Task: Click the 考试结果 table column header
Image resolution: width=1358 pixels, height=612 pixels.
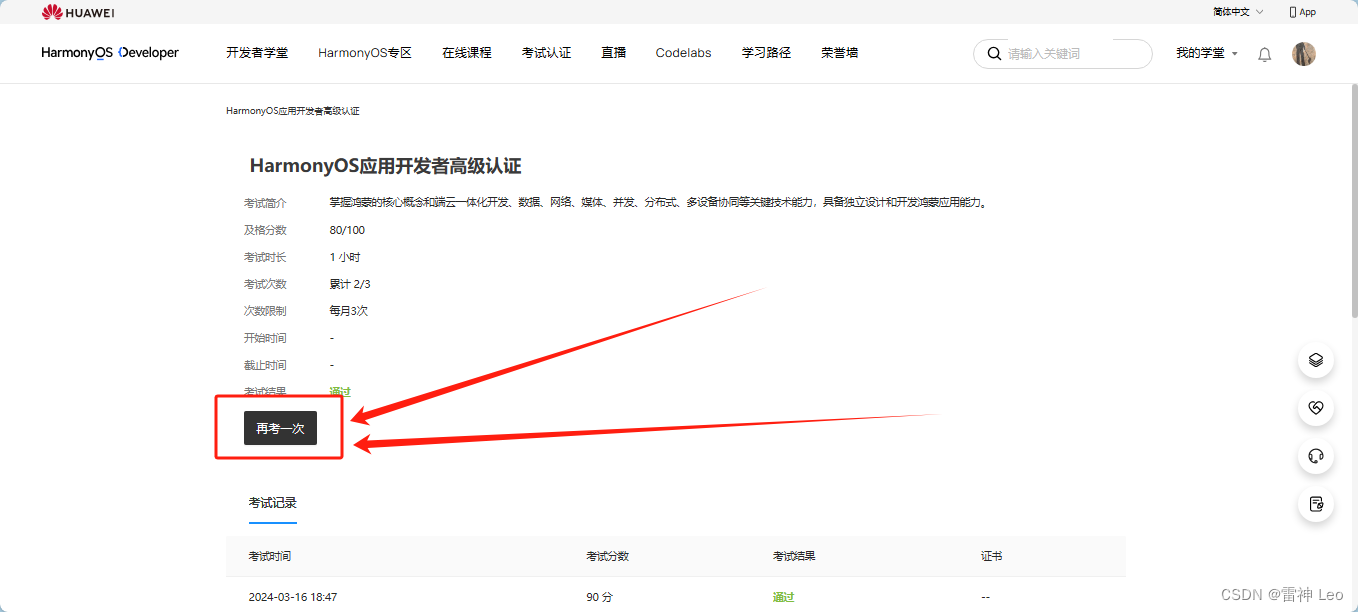Action: point(794,556)
